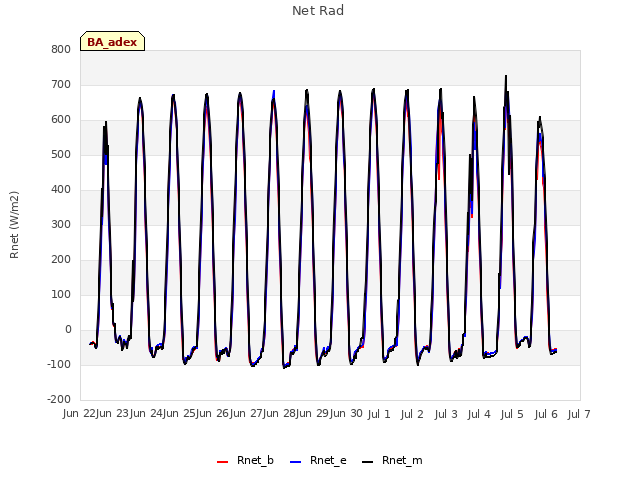This screenshot has height=480, width=640.
Task: Click the BA_adex annotation label
Action: click(x=112, y=42)
